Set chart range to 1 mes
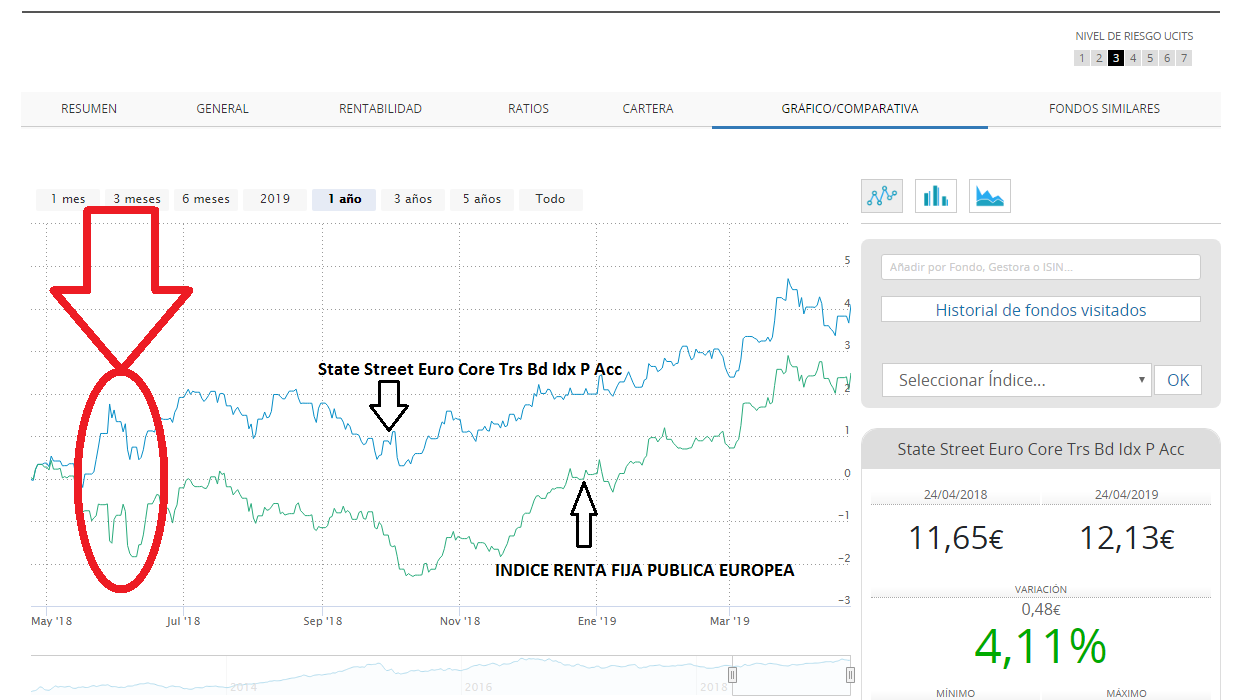1243x700 pixels. (68, 199)
